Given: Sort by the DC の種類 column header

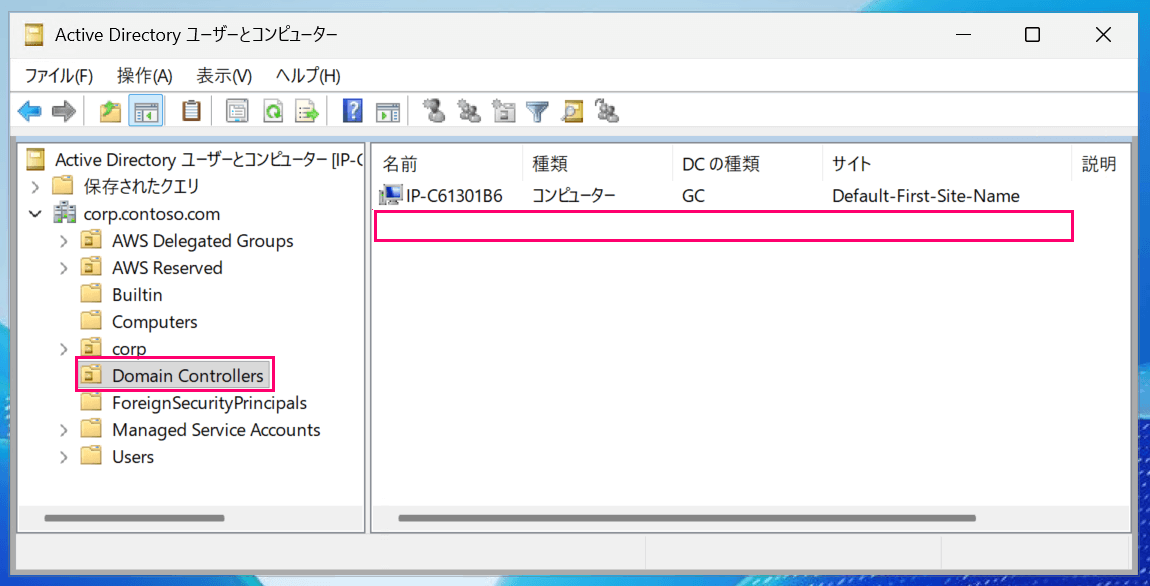Looking at the screenshot, I should 747,164.
